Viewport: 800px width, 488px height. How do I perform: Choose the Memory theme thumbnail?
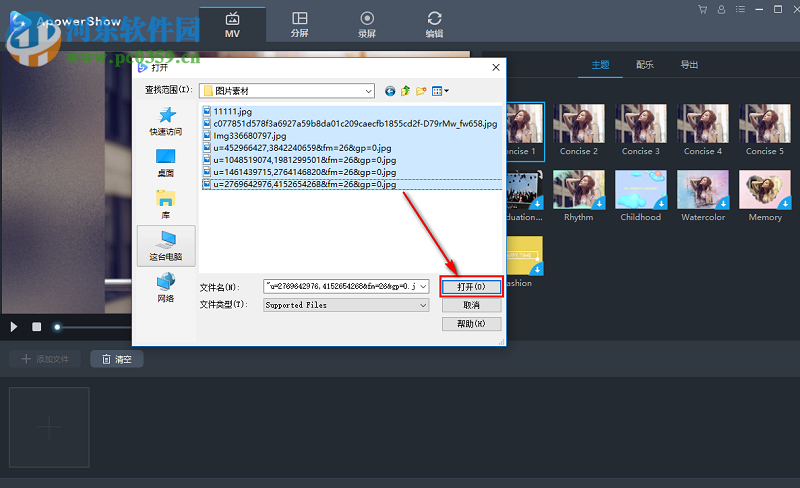point(765,189)
